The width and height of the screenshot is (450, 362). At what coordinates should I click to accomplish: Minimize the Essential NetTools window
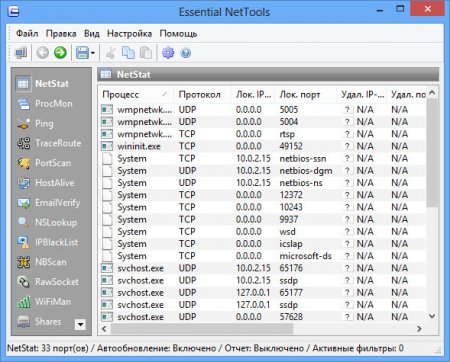click(379, 11)
